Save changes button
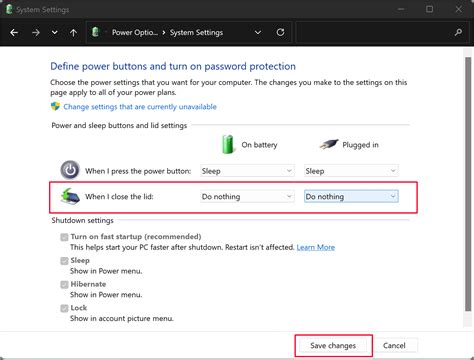Viewport: 474px width, 360px height. [x=333, y=345]
